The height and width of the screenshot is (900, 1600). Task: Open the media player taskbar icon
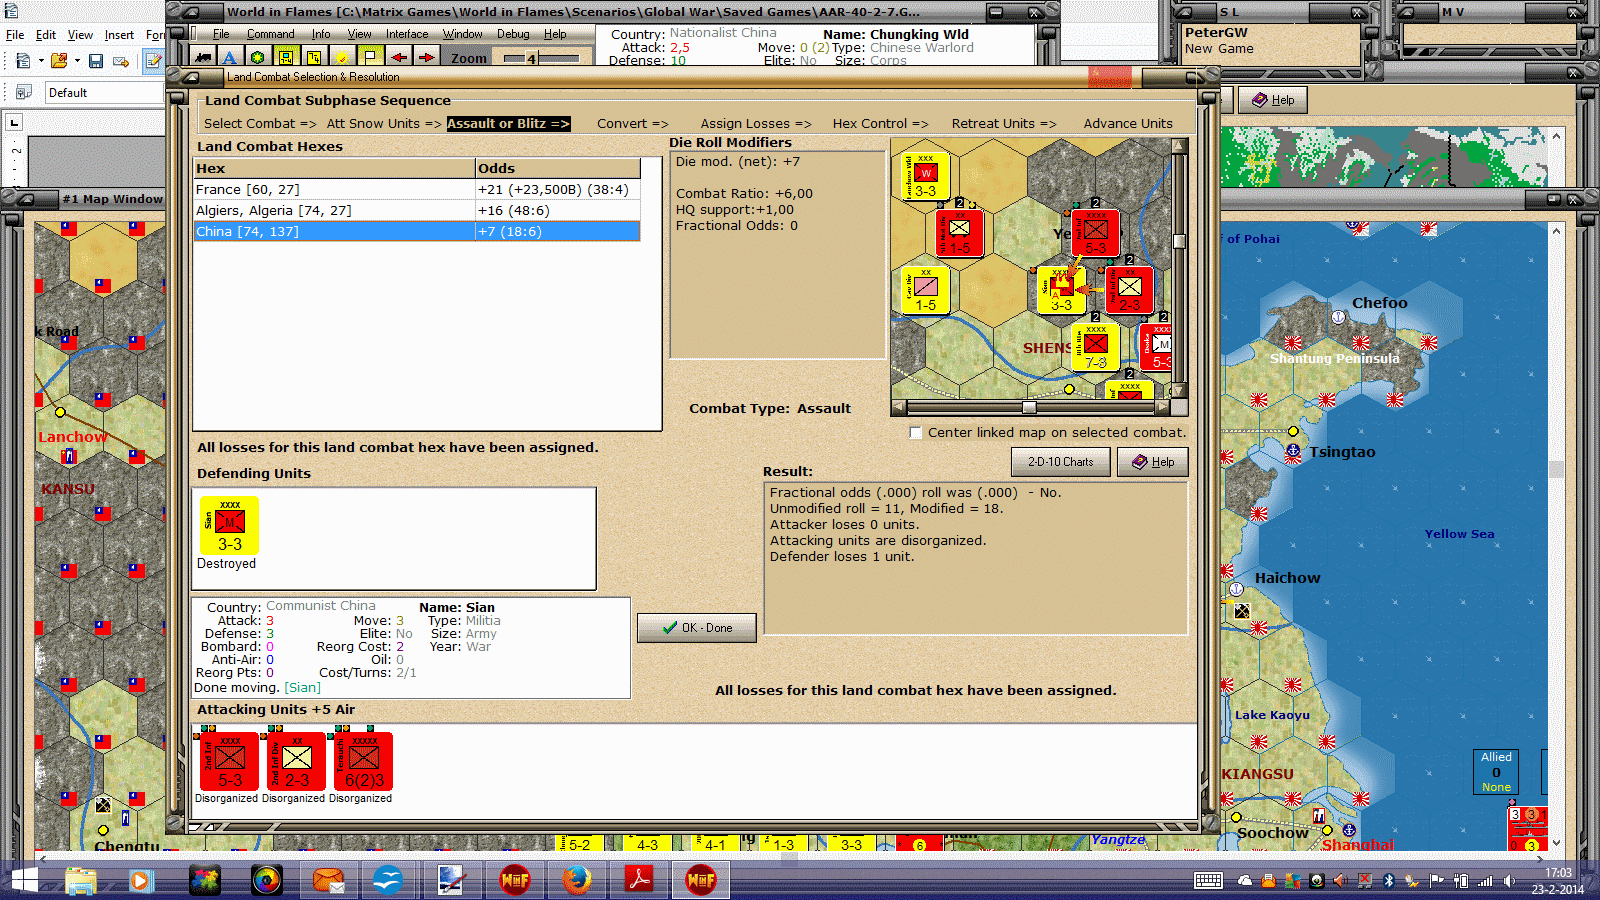click(x=140, y=881)
